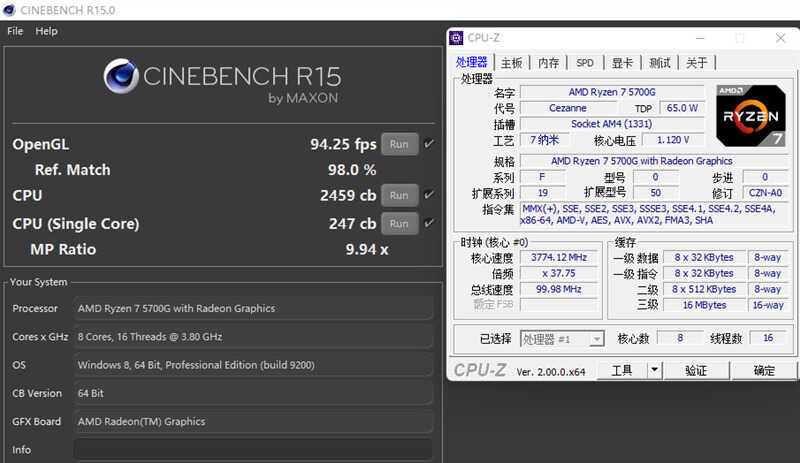Run the CPU (Single Core) benchmark
800x463 pixels.
399,223
